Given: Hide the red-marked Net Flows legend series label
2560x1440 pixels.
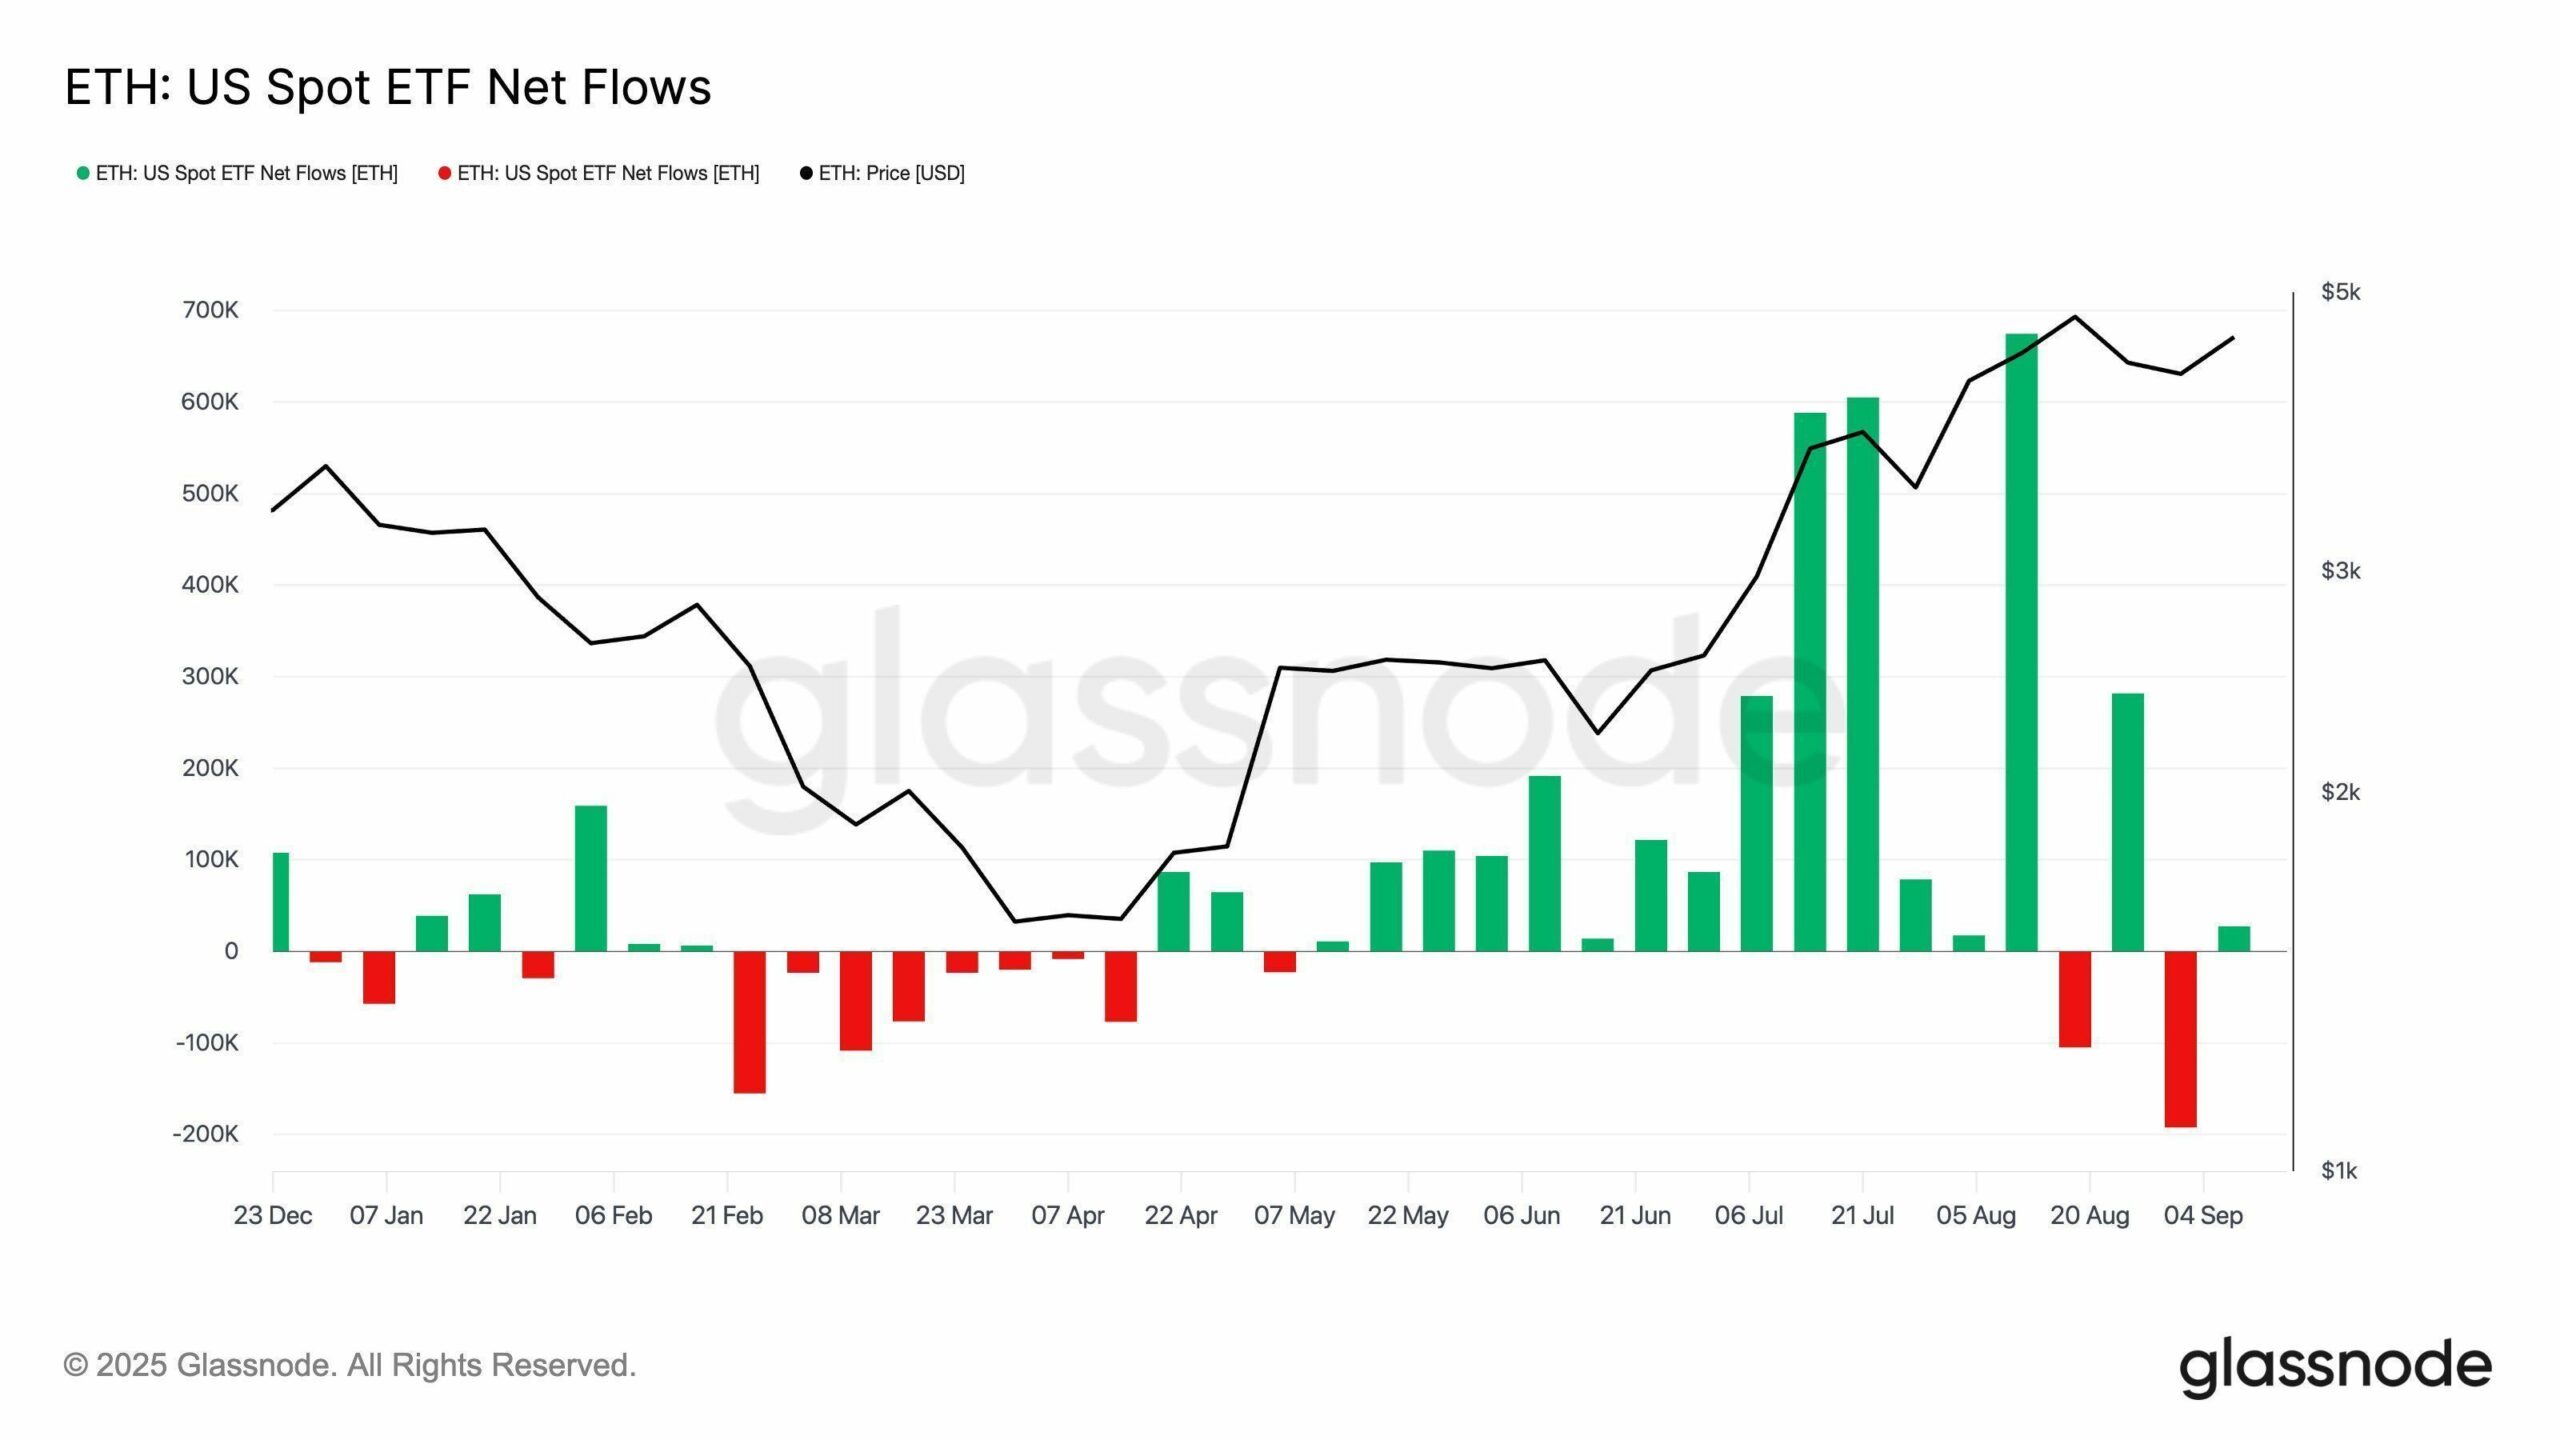Looking at the screenshot, I should (608, 174).
